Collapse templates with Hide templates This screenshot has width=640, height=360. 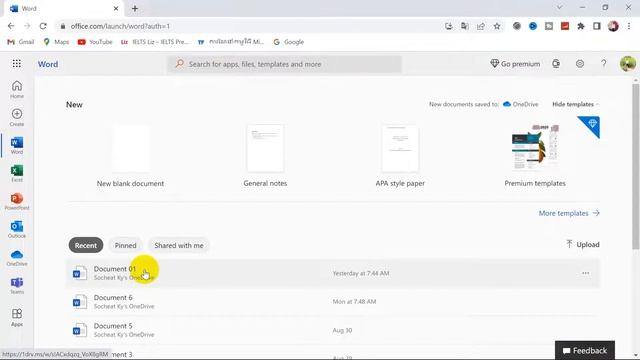(x=576, y=104)
